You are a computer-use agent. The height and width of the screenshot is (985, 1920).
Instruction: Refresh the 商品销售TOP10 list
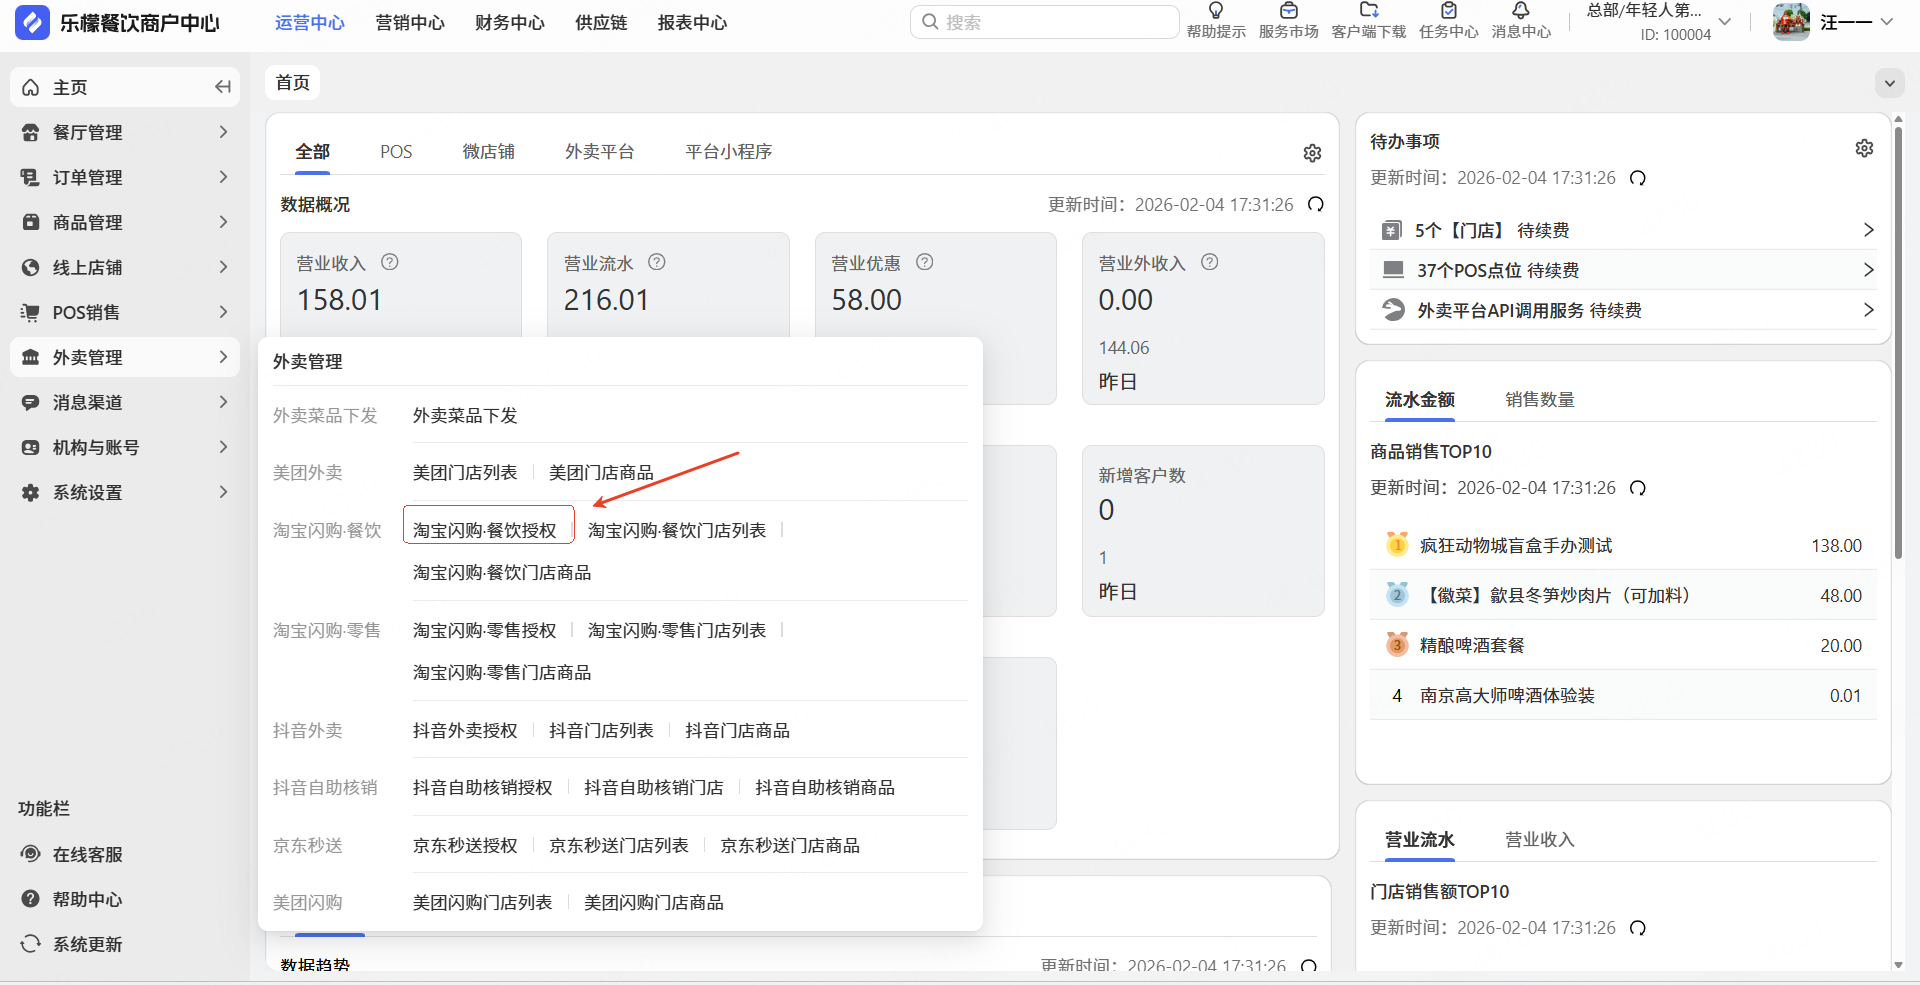point(1638,488)
